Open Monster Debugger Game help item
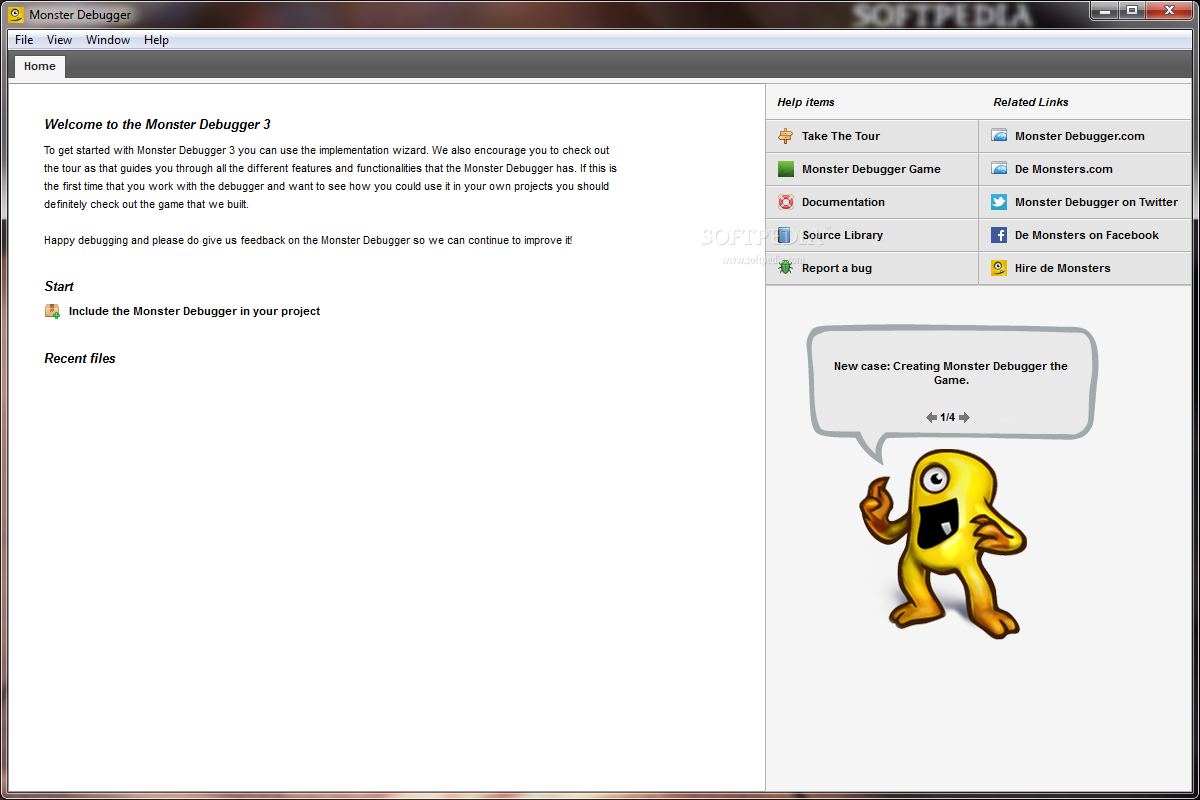This screenshot has height=800, width=1200. 872,169
